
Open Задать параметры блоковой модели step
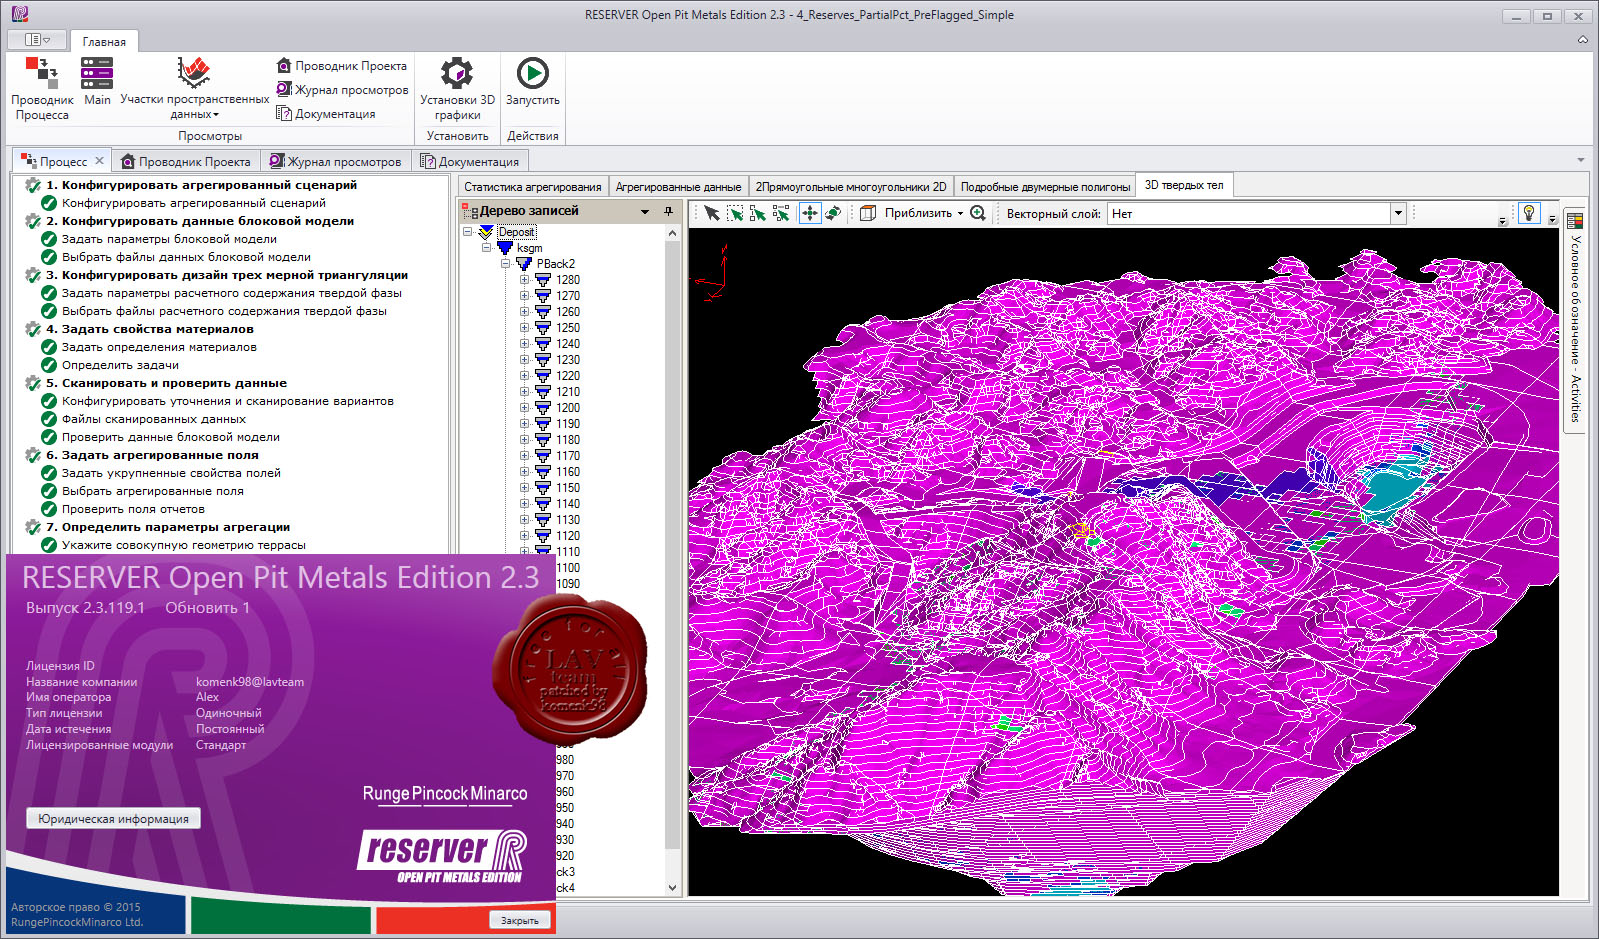click(169, 239)
